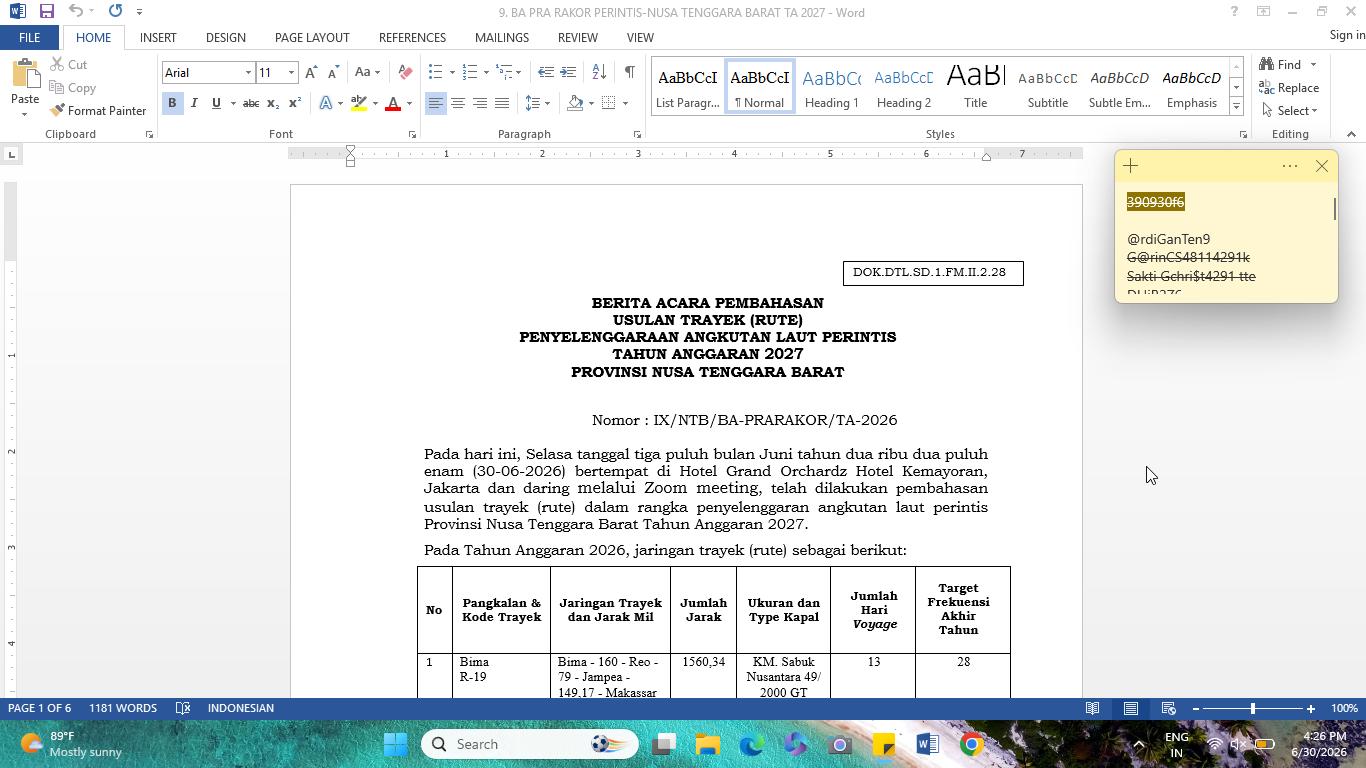Open the font name Arial dropdown
Screen dimensions: 1366x768
248,73
